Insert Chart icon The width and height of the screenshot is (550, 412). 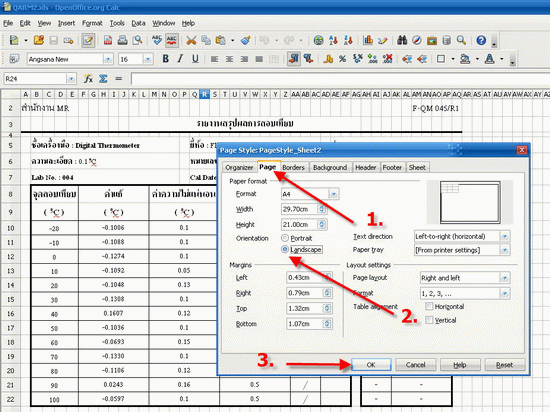pyautogui.click(x=368, y=40)
